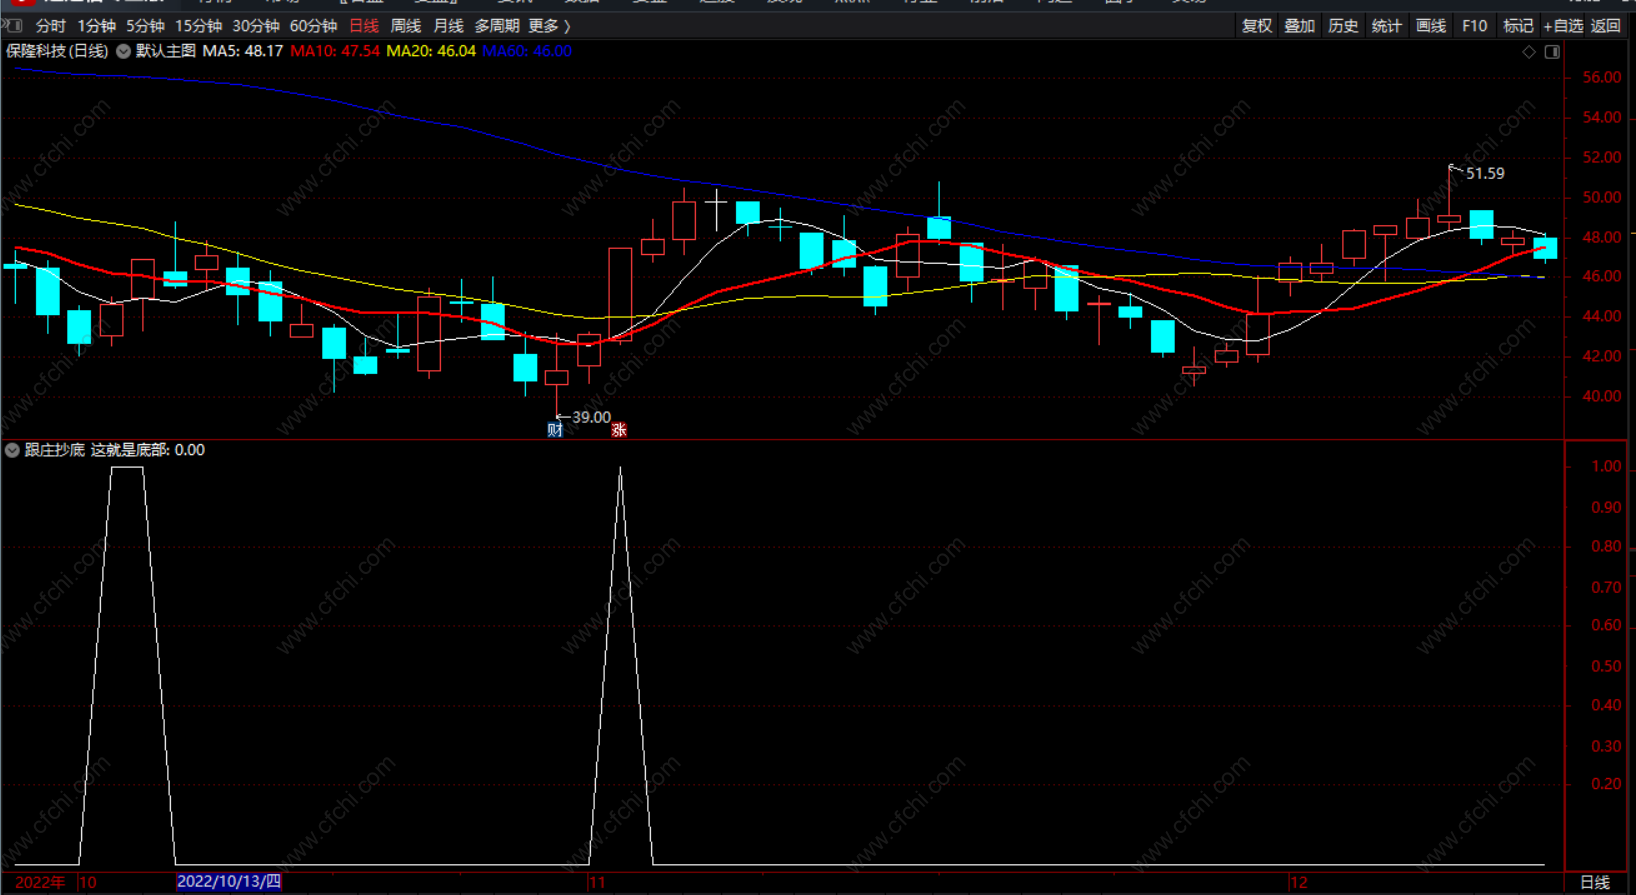This screenshot has height=895, width=1636.
Task: Click the 51.59 high price label
Action: (x=1485, y=174)
